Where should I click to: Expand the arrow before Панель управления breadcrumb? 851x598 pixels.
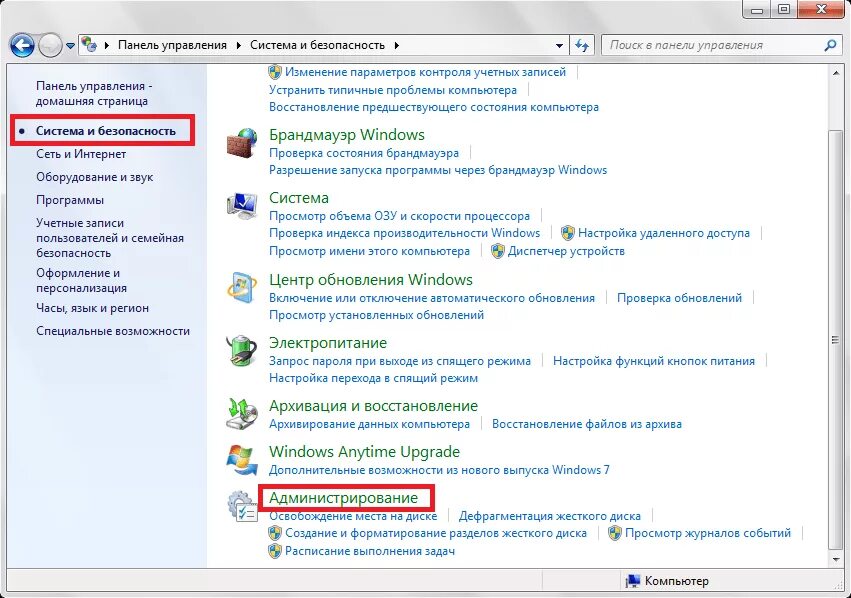(x=106, y=46)
